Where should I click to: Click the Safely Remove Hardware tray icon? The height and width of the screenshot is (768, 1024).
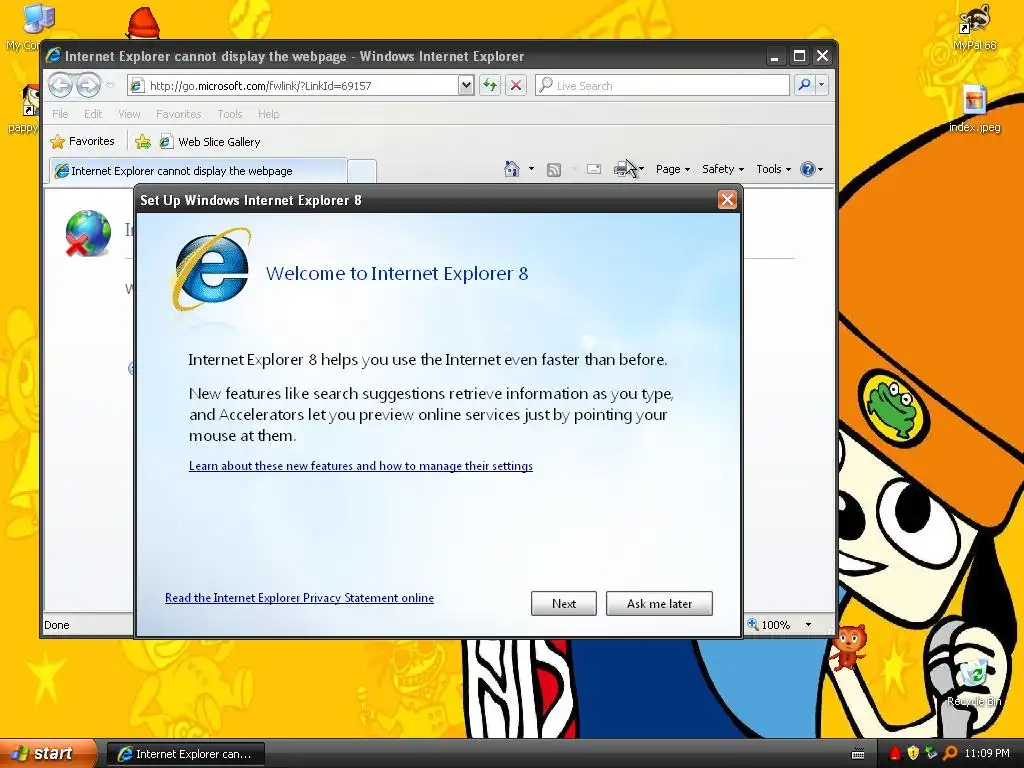(931, 754)
